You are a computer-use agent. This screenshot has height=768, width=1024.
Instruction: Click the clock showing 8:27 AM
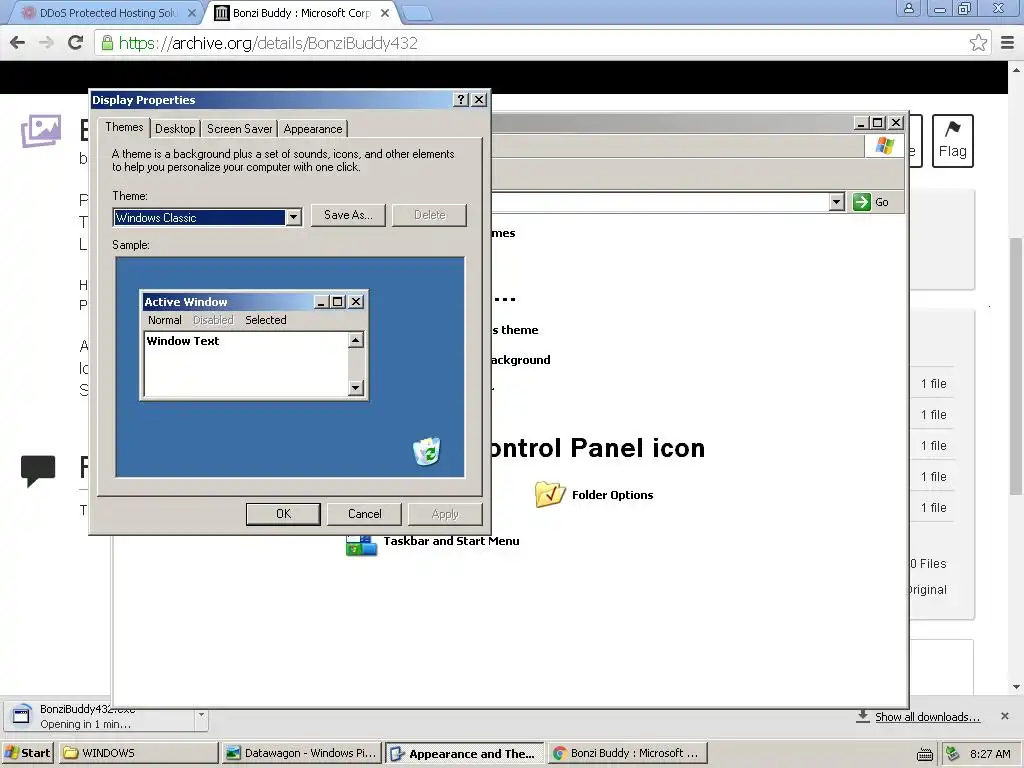[x=990, y=754]
